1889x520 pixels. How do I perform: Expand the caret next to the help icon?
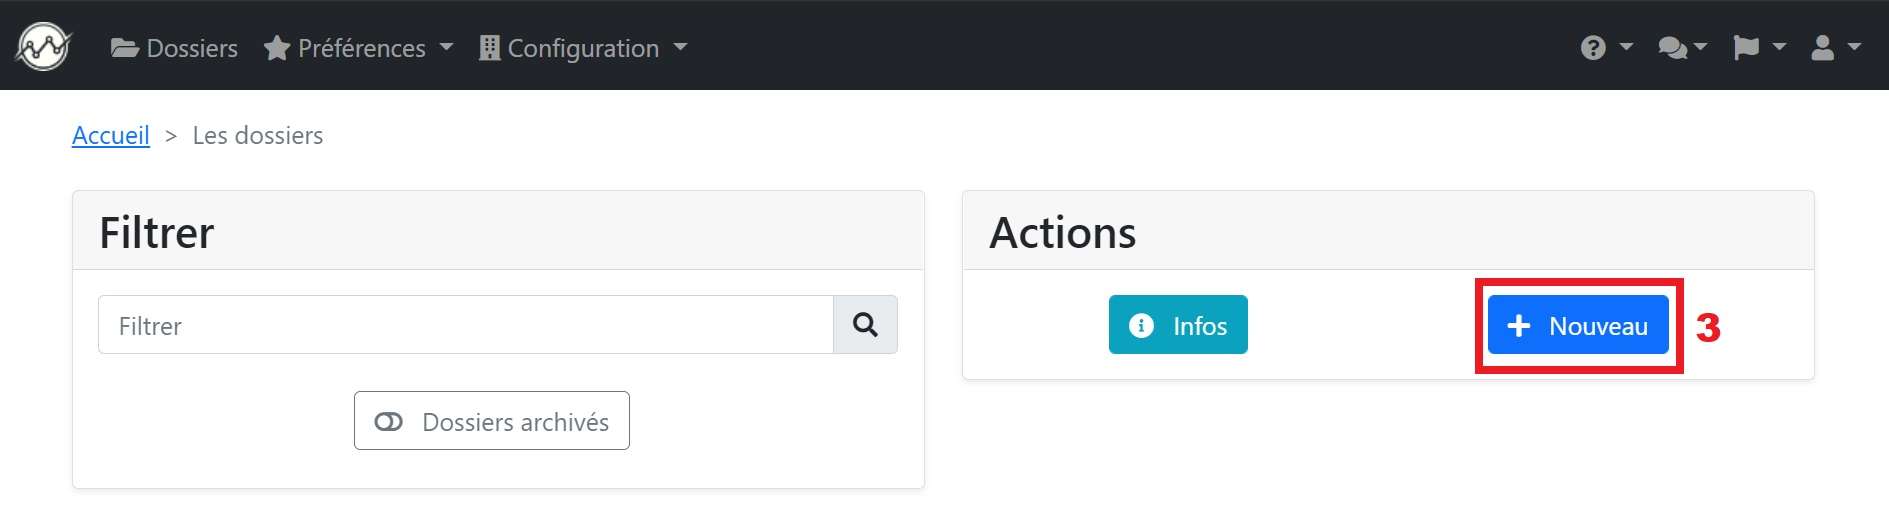click(x=1626, y=47)
